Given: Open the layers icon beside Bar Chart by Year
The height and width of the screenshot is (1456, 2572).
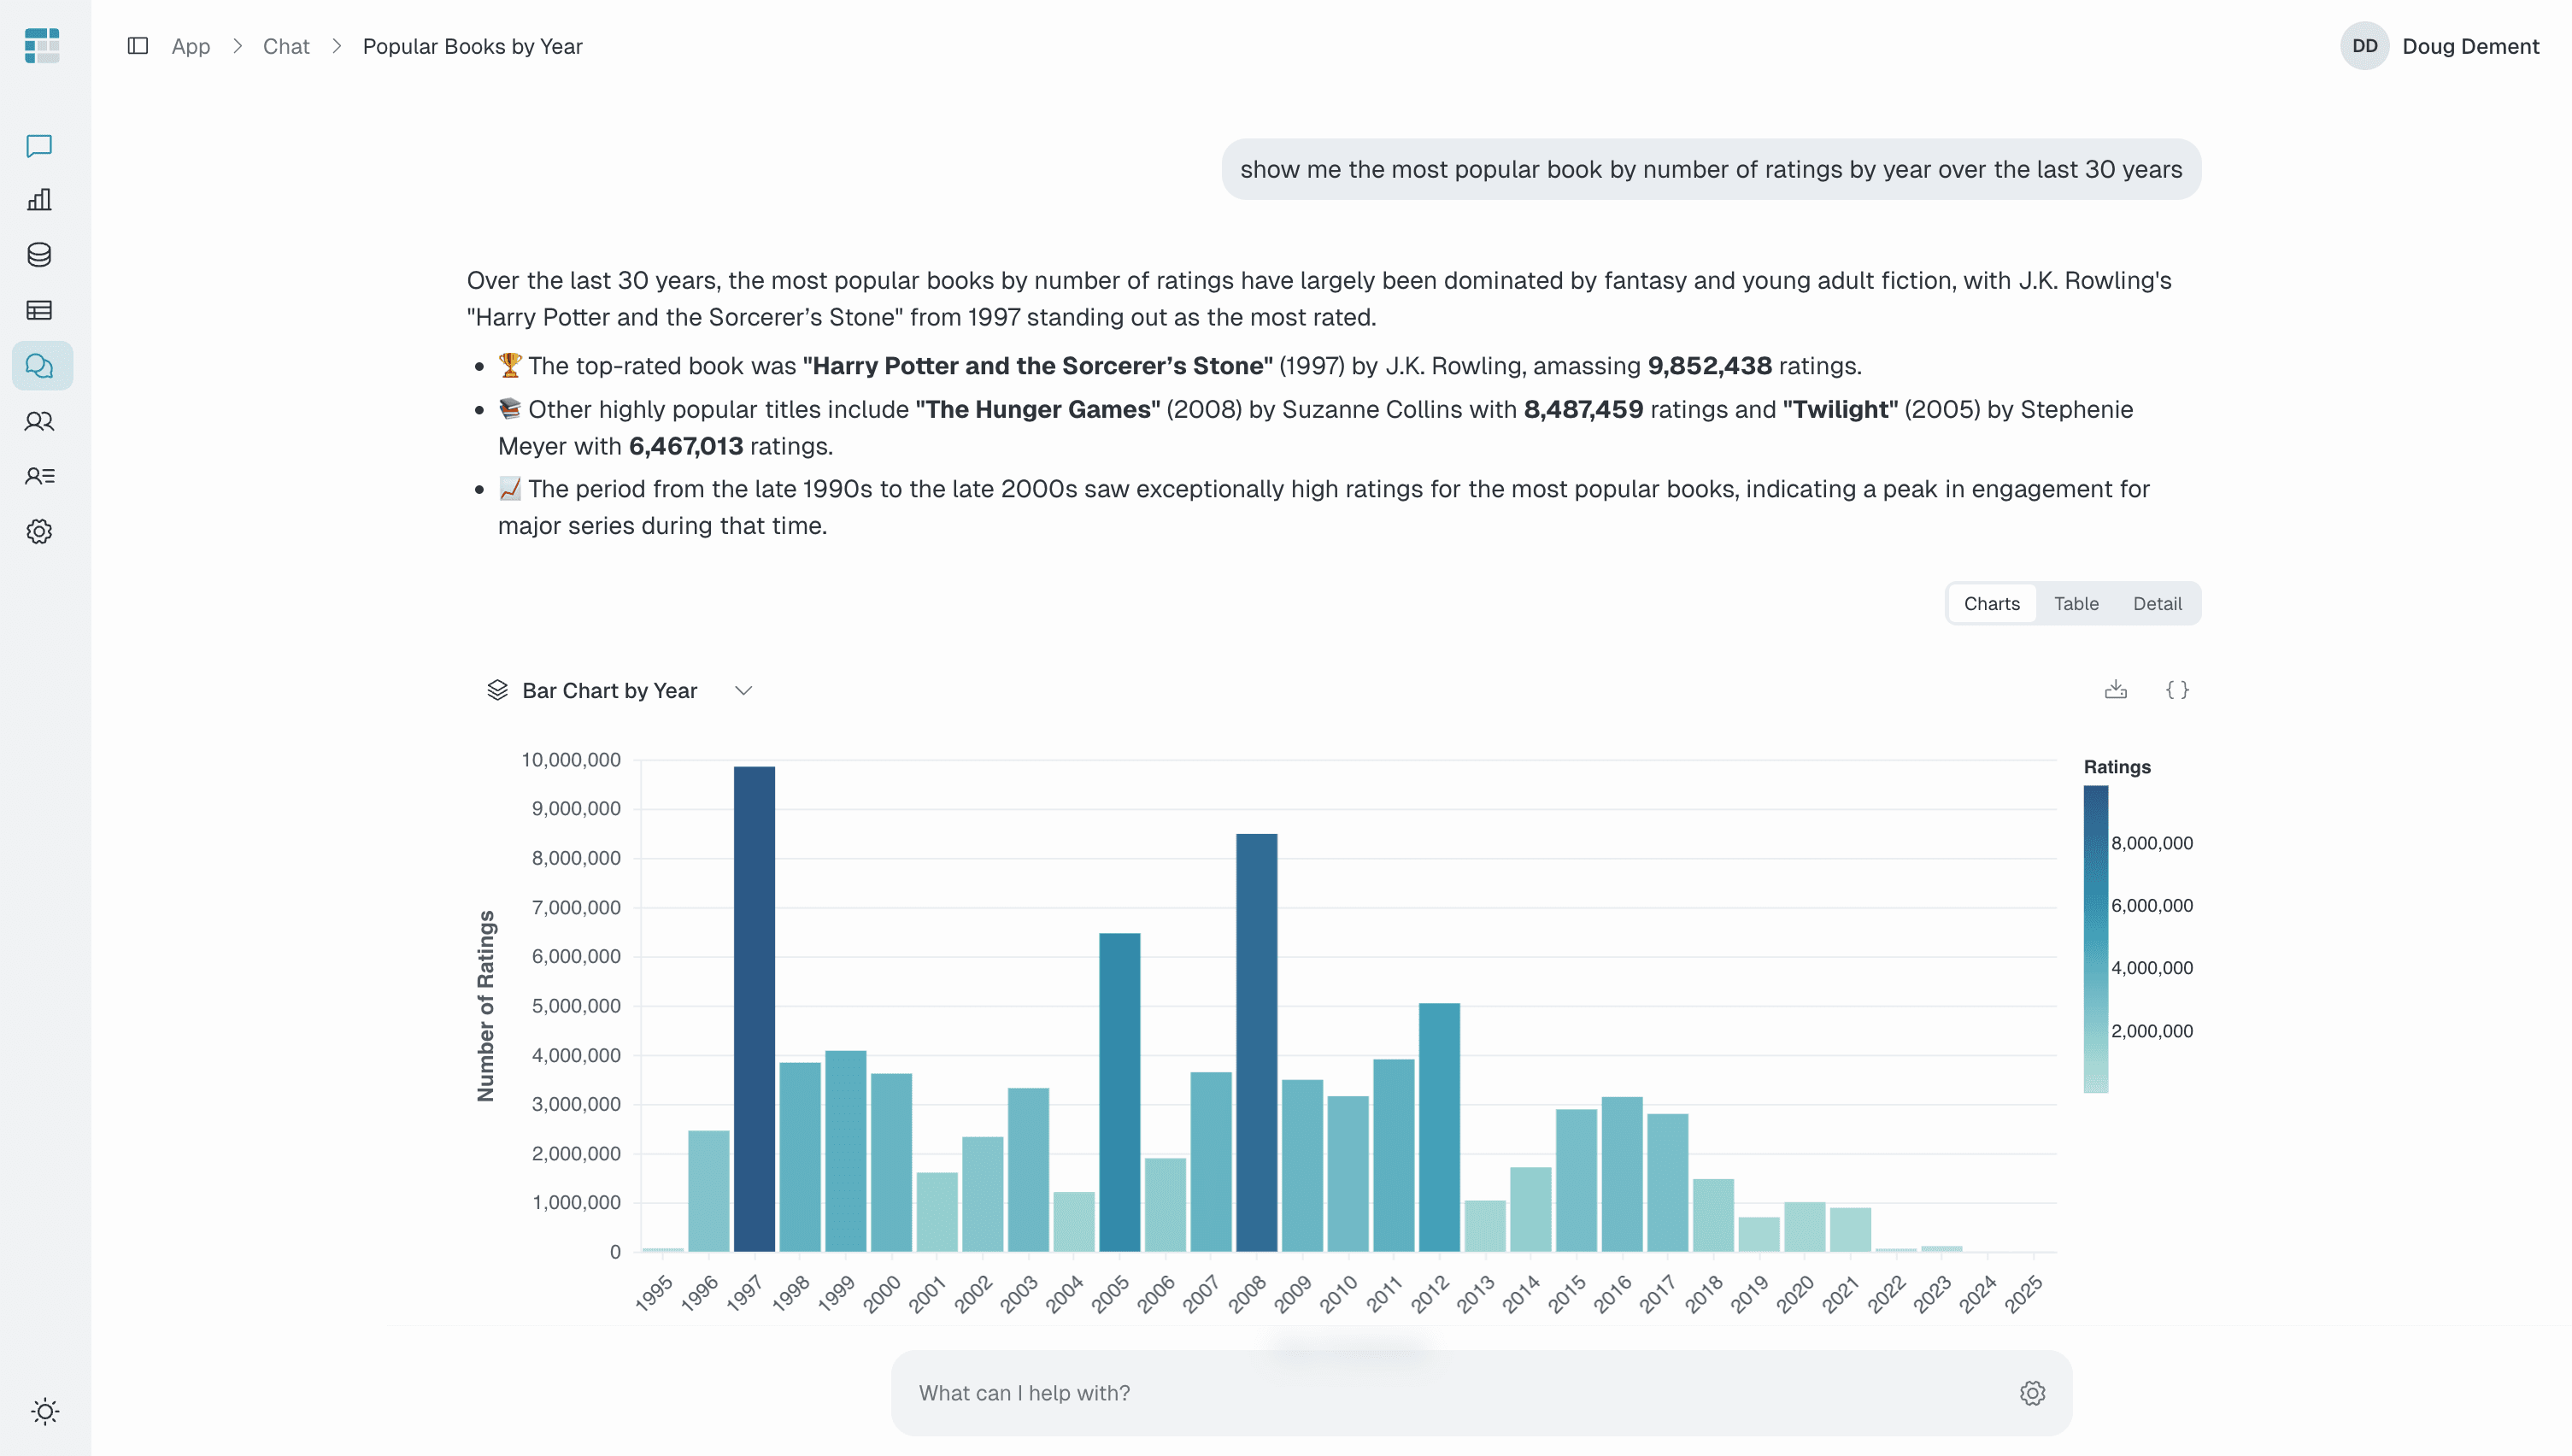Looking at the screenshot, I should tap(500, 690).
